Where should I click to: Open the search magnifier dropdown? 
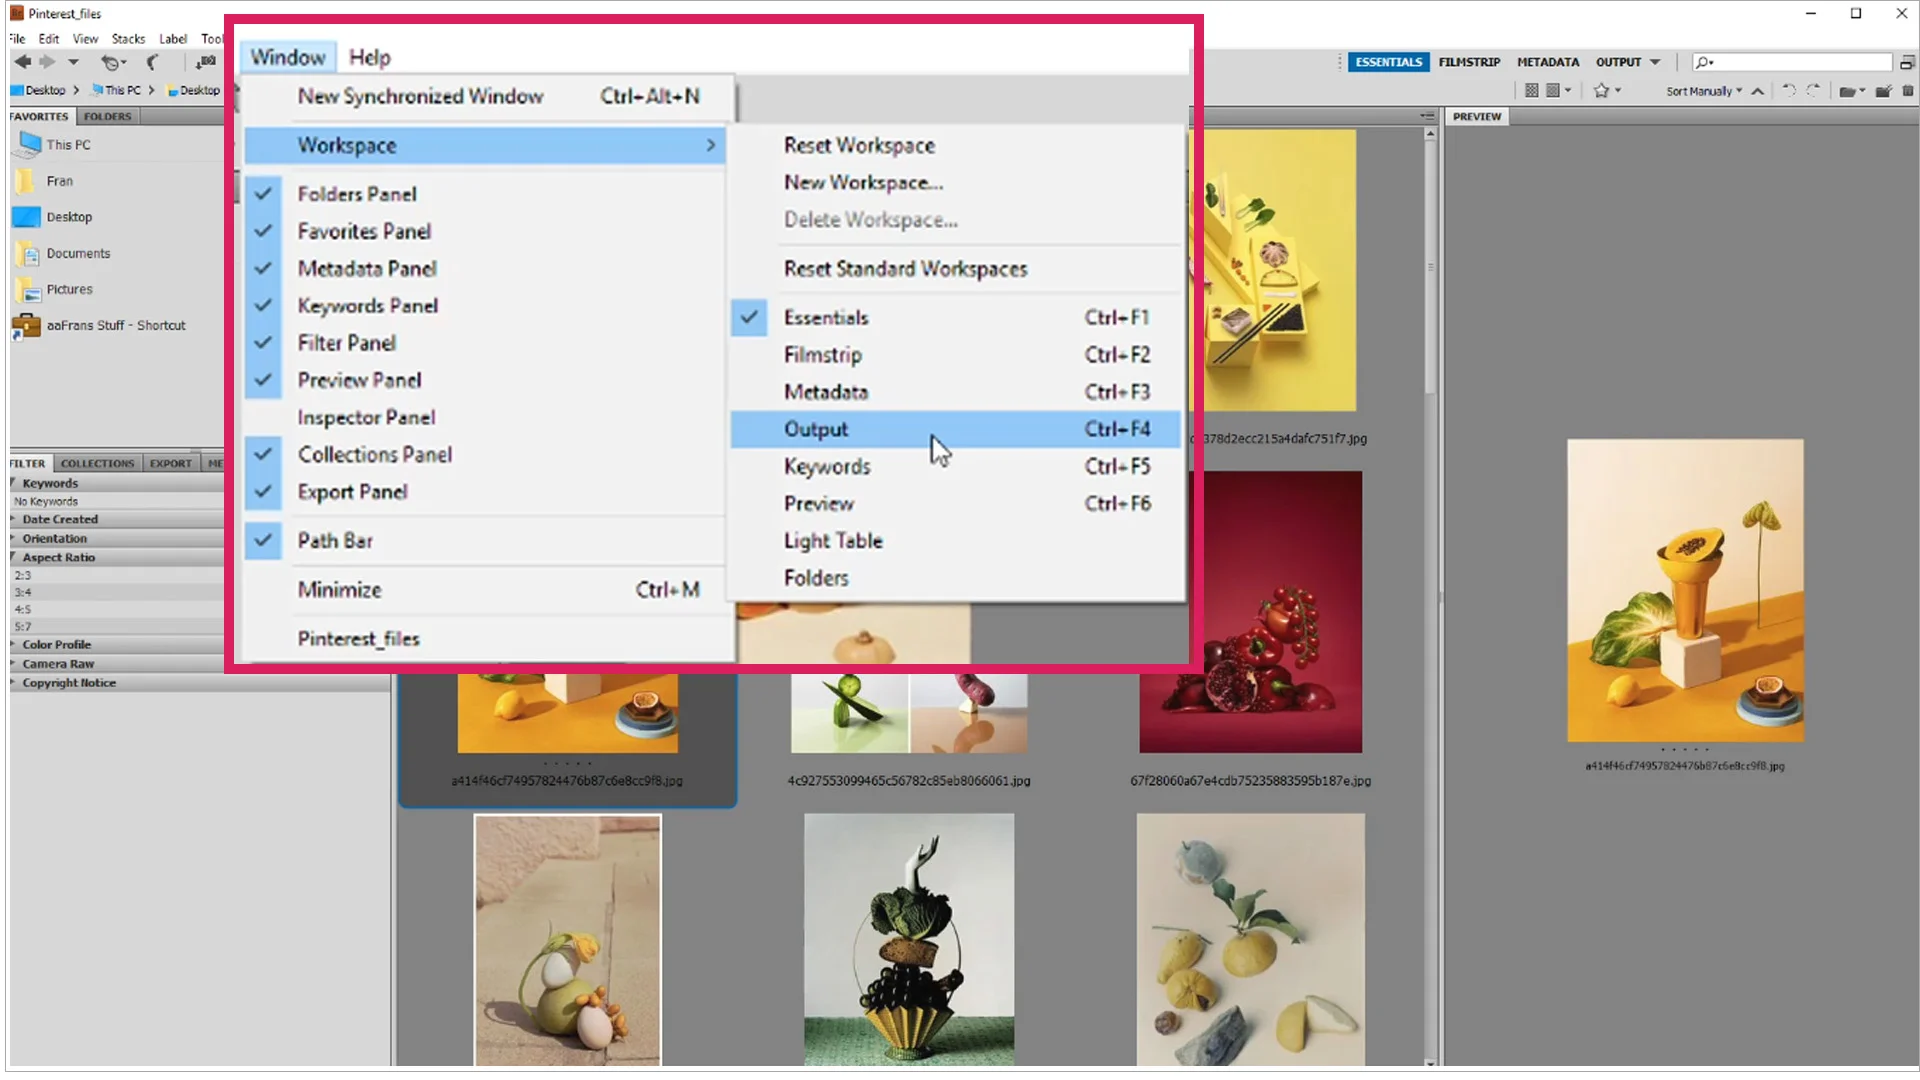pos(1704,61)
